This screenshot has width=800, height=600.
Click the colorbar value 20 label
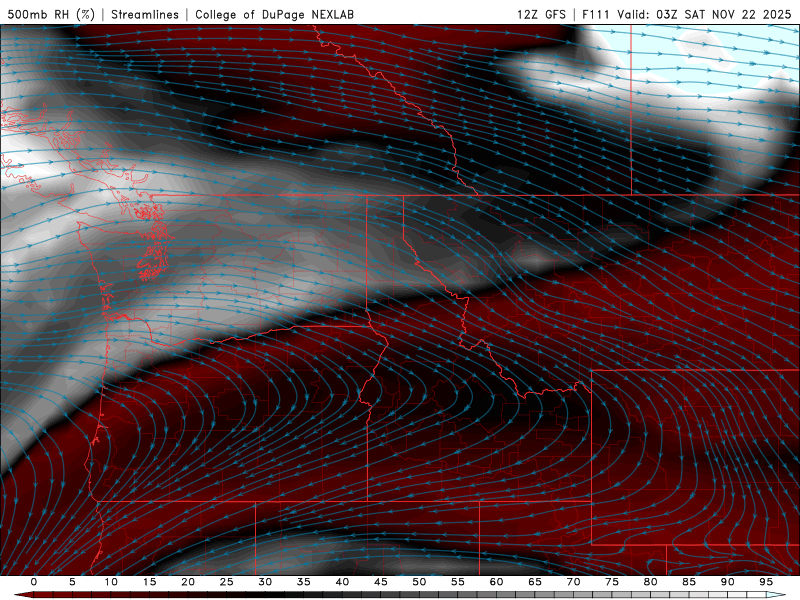coord(188,582)
